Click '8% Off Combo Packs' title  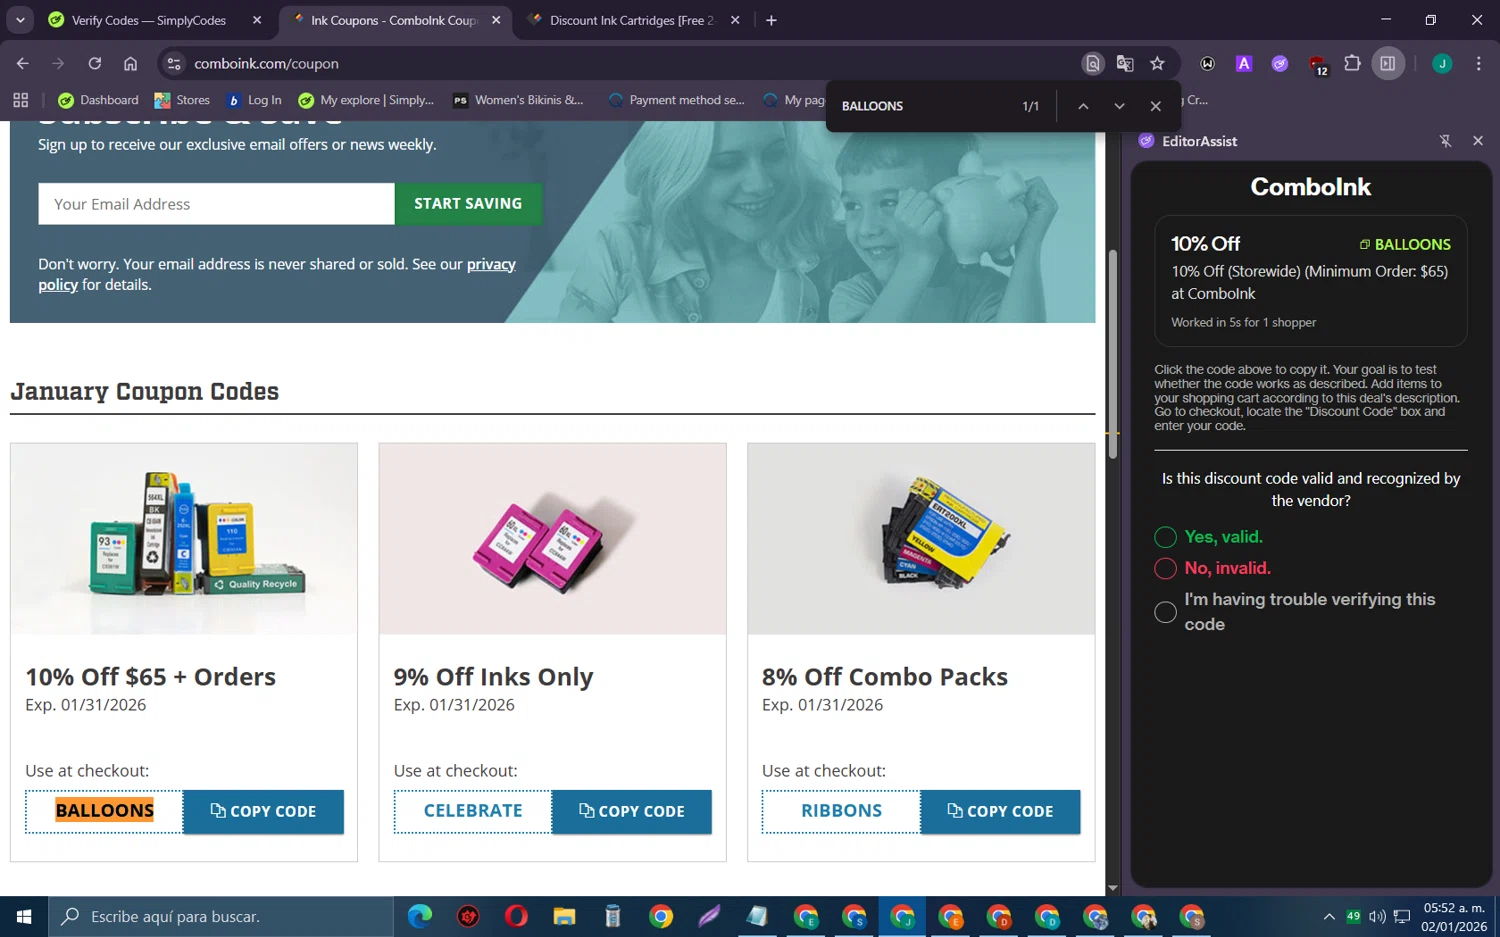point(884,677)
